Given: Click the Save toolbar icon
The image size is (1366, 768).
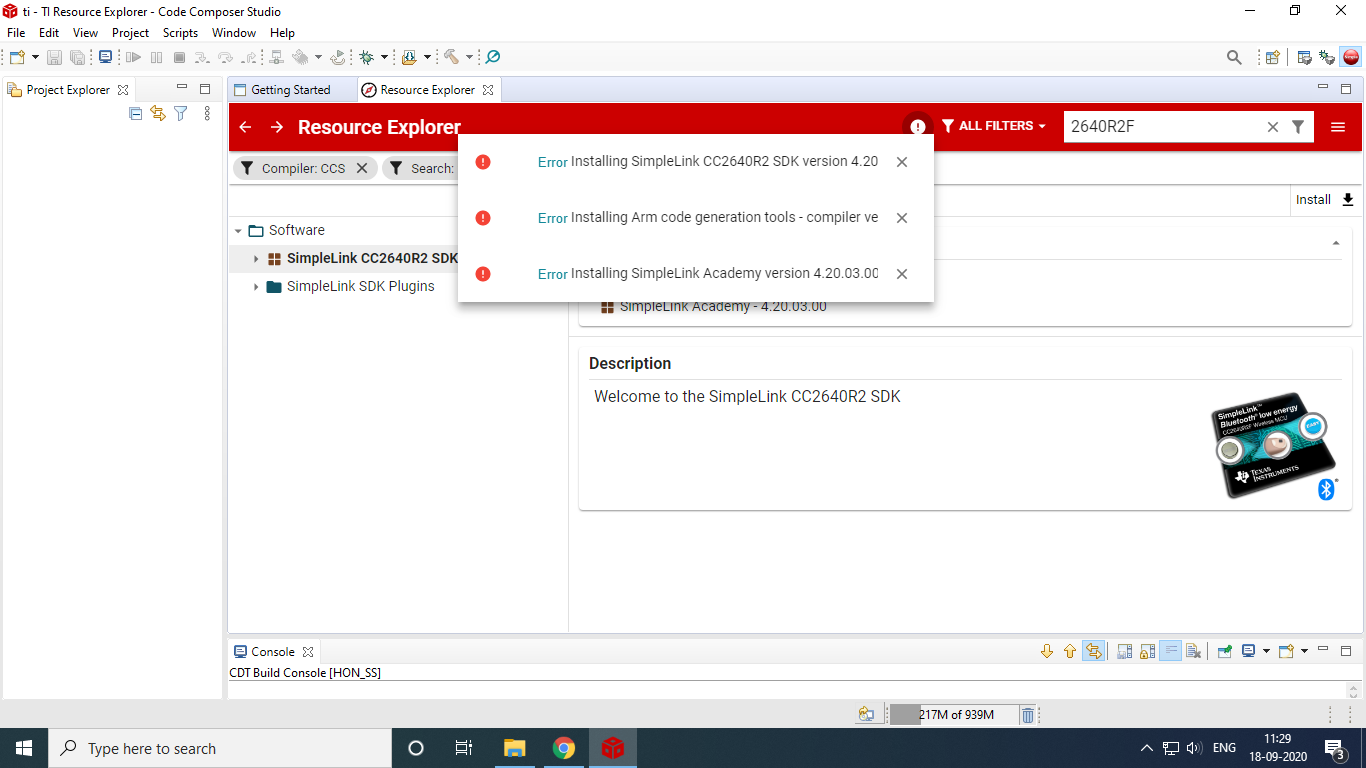Looking at the screenshot, I should (54, 57).
